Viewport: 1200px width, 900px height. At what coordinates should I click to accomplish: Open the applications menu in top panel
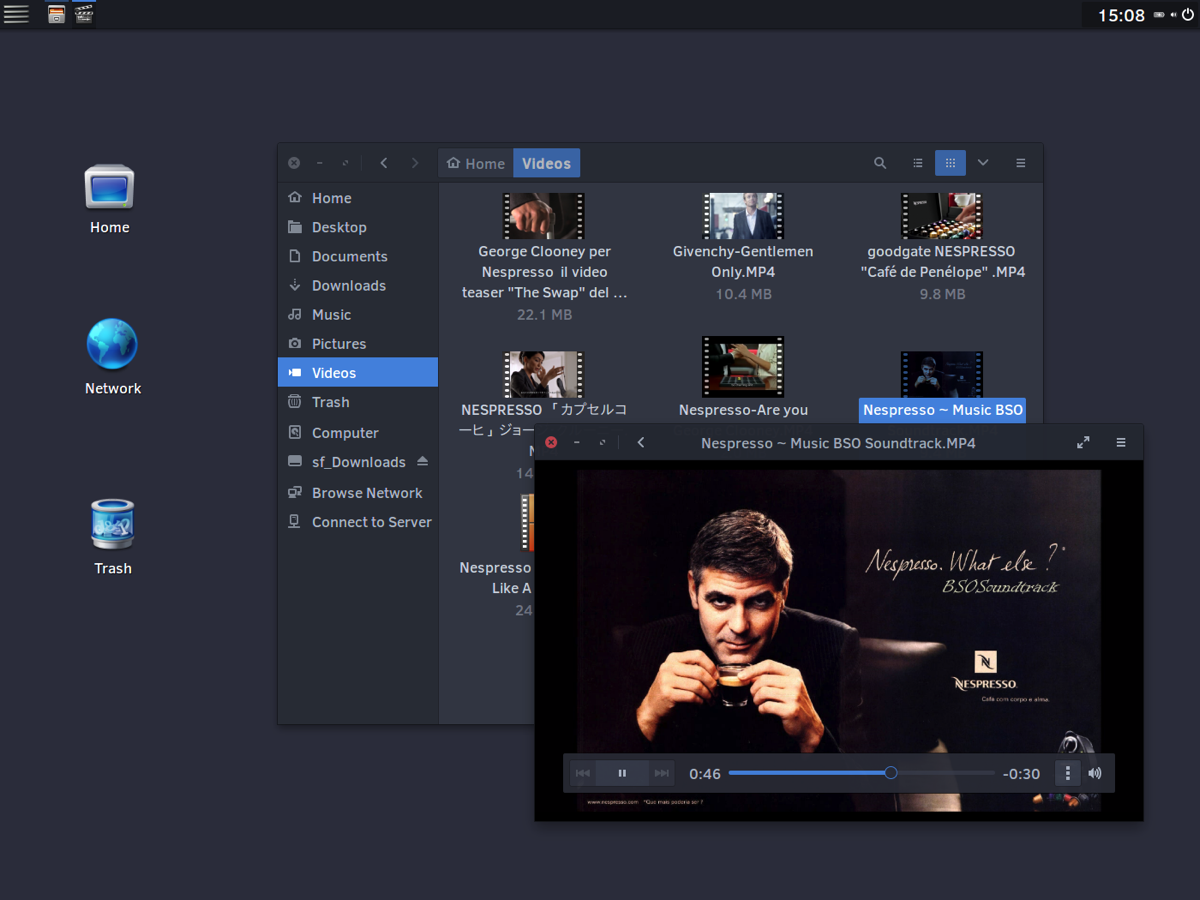tap(16, 14)
